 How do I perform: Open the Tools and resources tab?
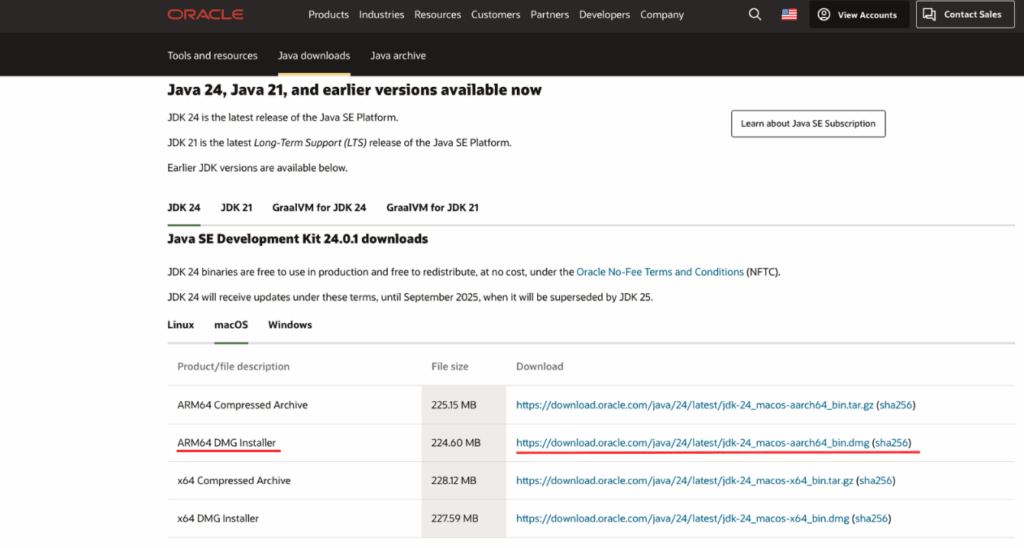tap(212, 56)
